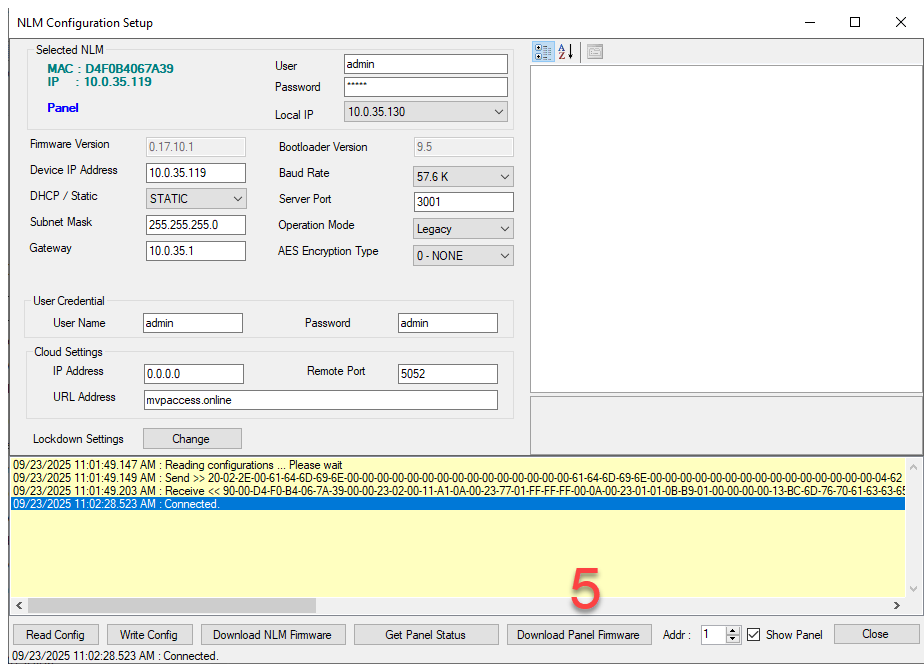Expand the DHCP / Static dropdown

[x=237, y=199]
